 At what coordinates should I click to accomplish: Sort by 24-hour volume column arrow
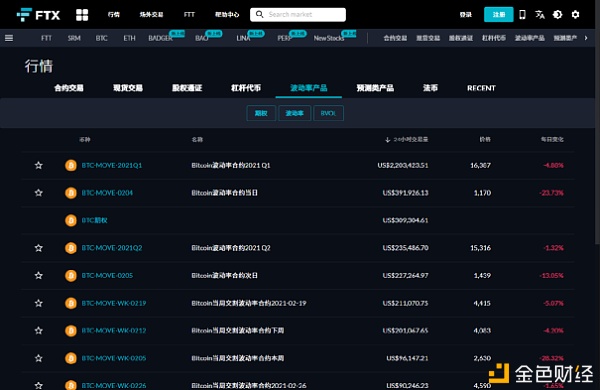click(x=388, y=140)
